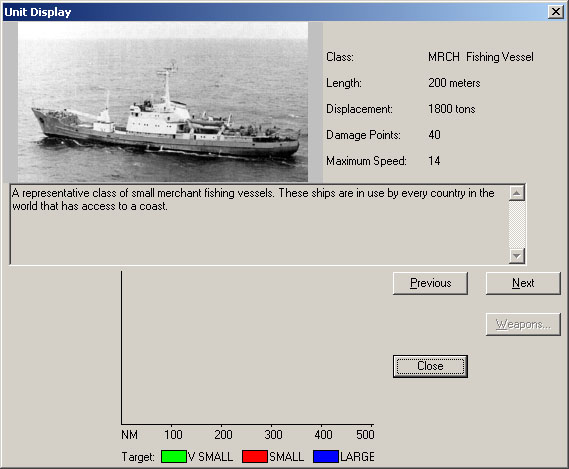Screen dimensions: 569x469
Task: Click the MRCH Fishing Vessel class value
Action: pyautogui.click(x=481, y=57)
